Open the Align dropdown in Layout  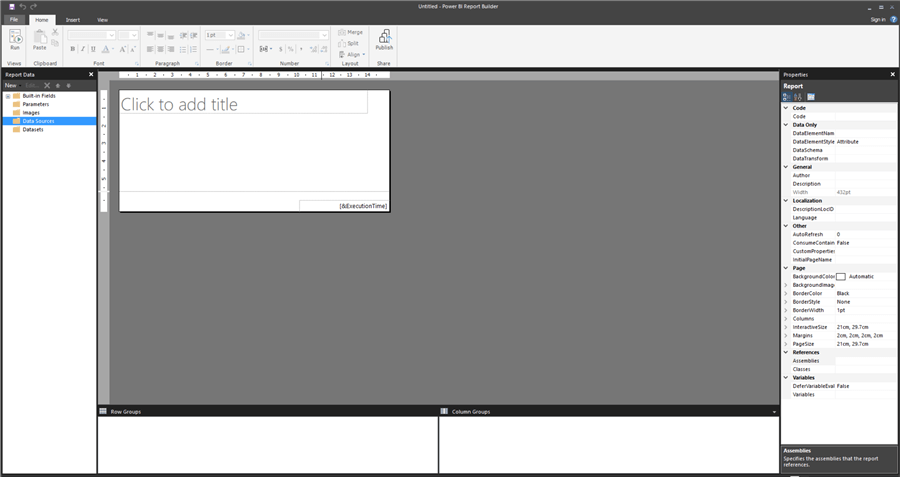tap(352, 55)
